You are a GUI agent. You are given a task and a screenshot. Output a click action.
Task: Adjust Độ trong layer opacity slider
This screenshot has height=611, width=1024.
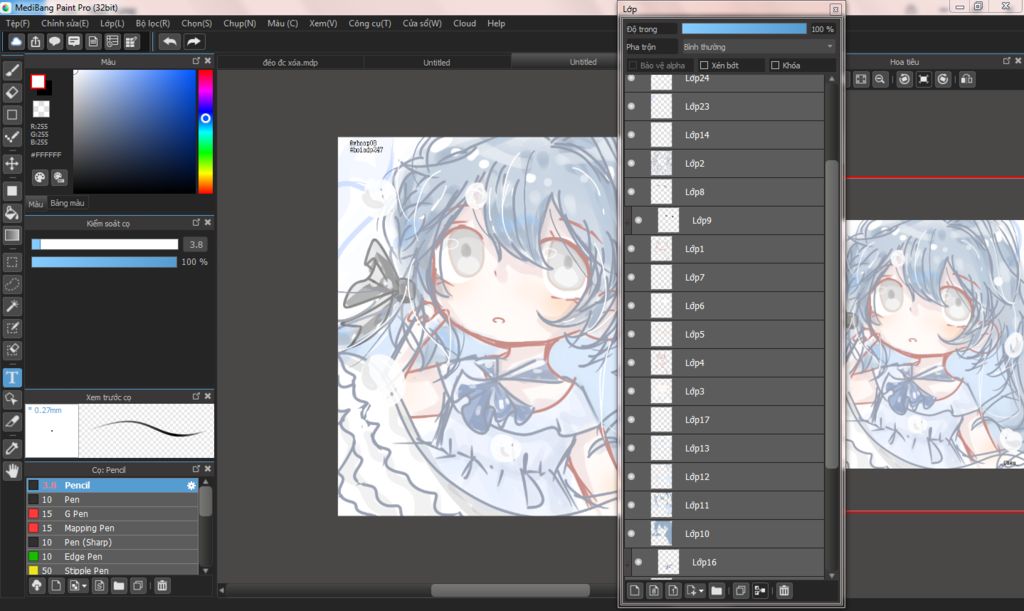[x=744, y=29]
